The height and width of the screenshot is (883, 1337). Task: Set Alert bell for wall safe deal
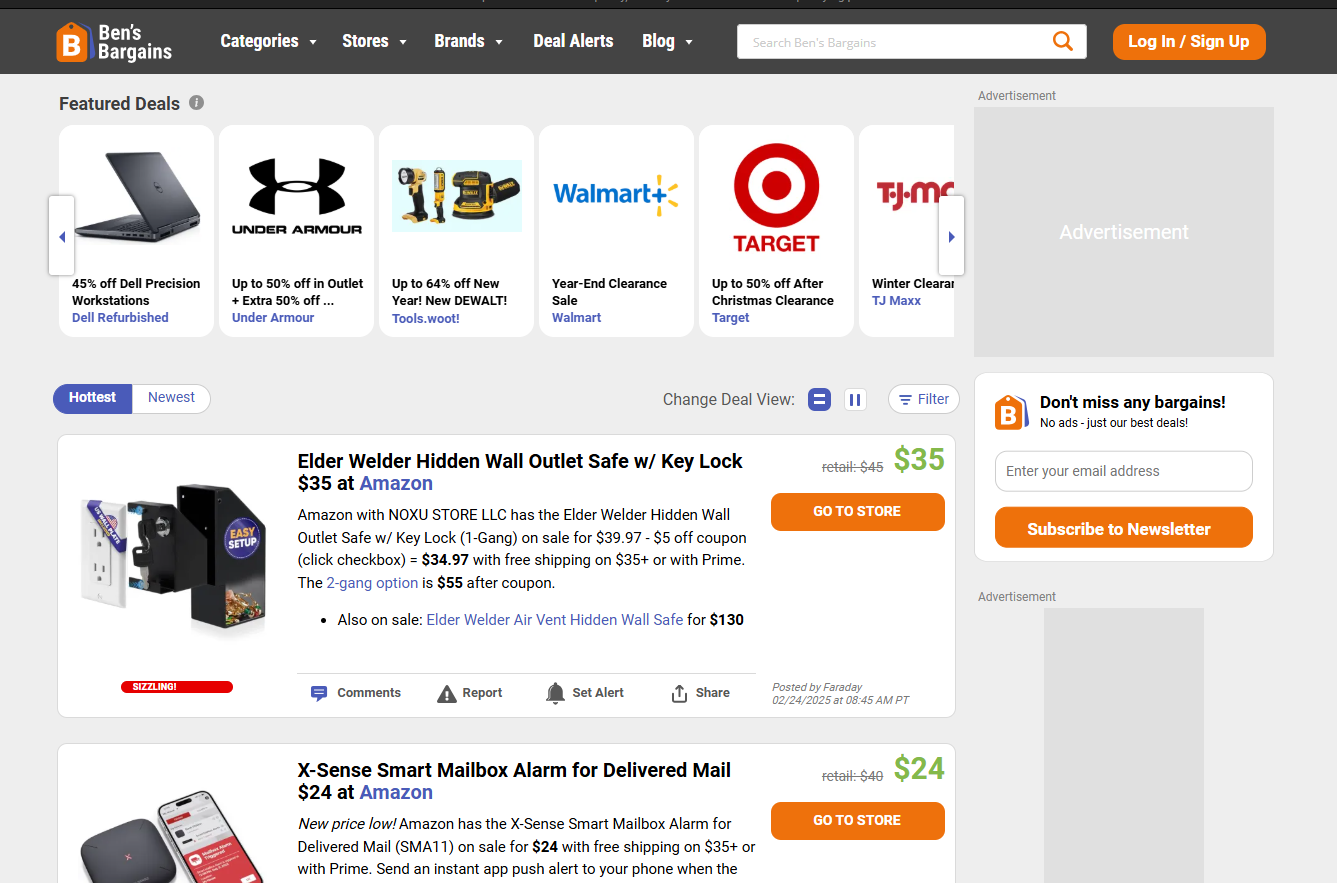(x=585, y=693)
